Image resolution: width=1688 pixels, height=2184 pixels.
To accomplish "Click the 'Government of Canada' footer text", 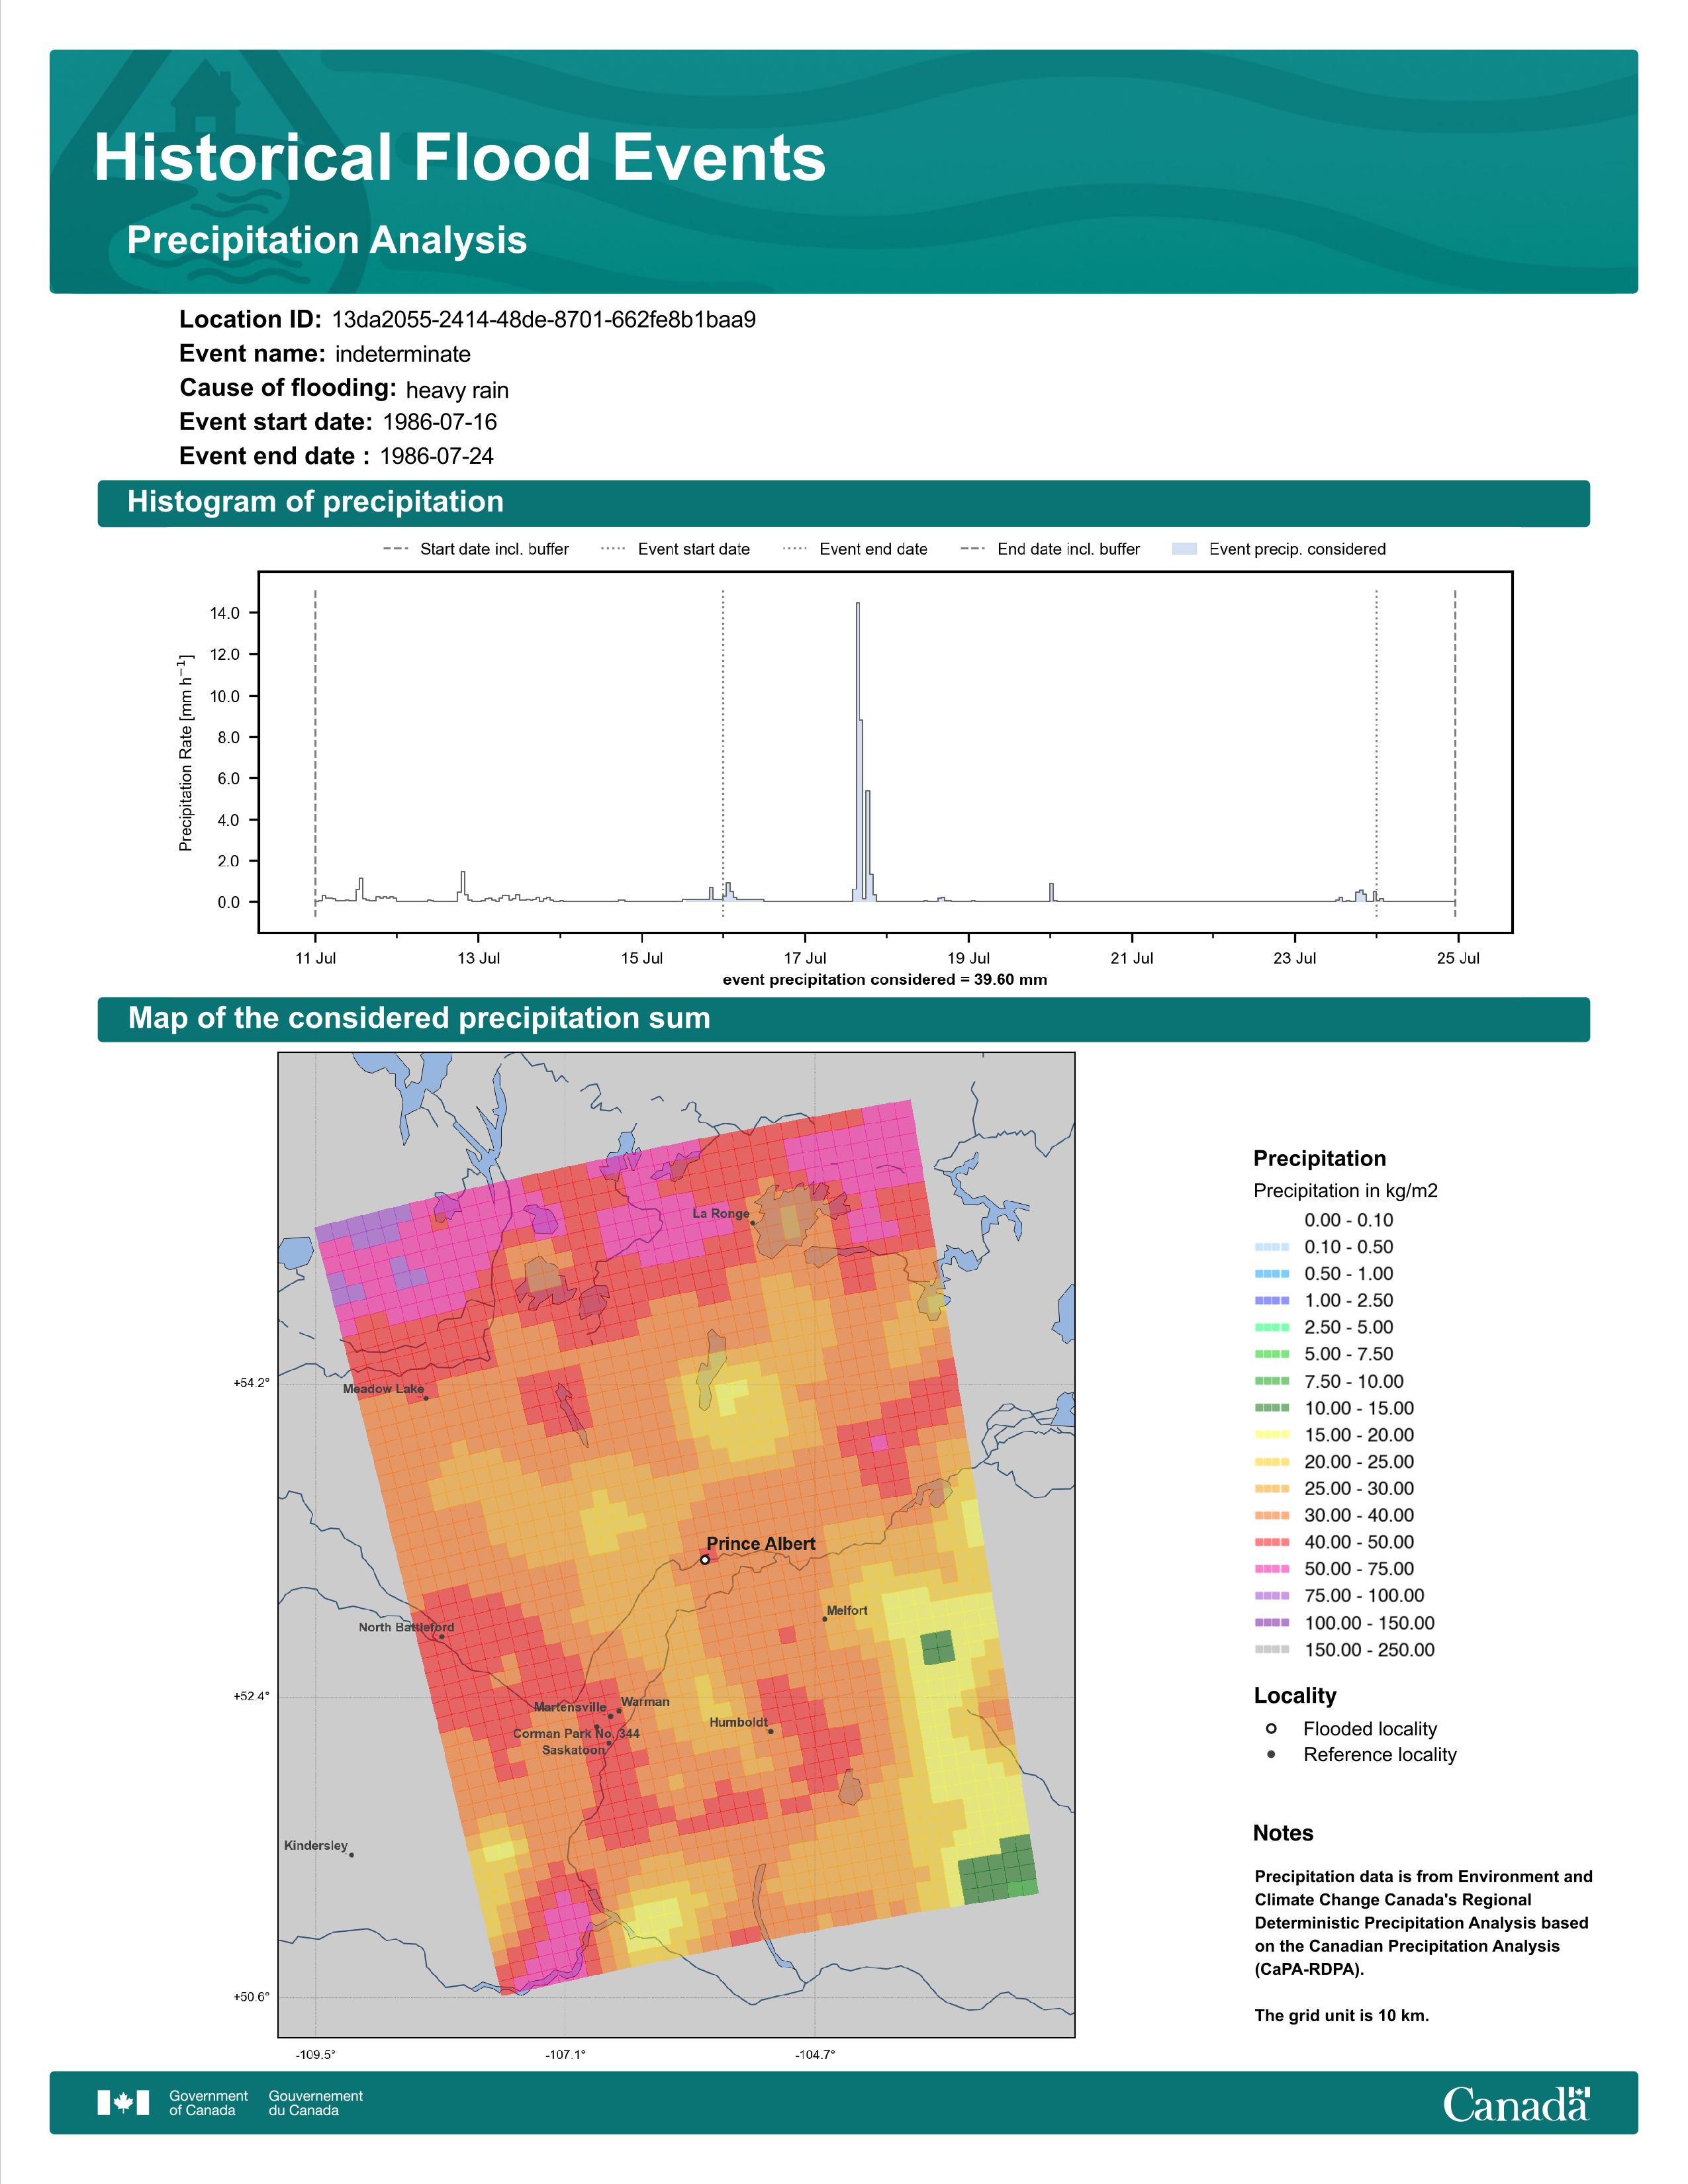I will click(208, 2103).
